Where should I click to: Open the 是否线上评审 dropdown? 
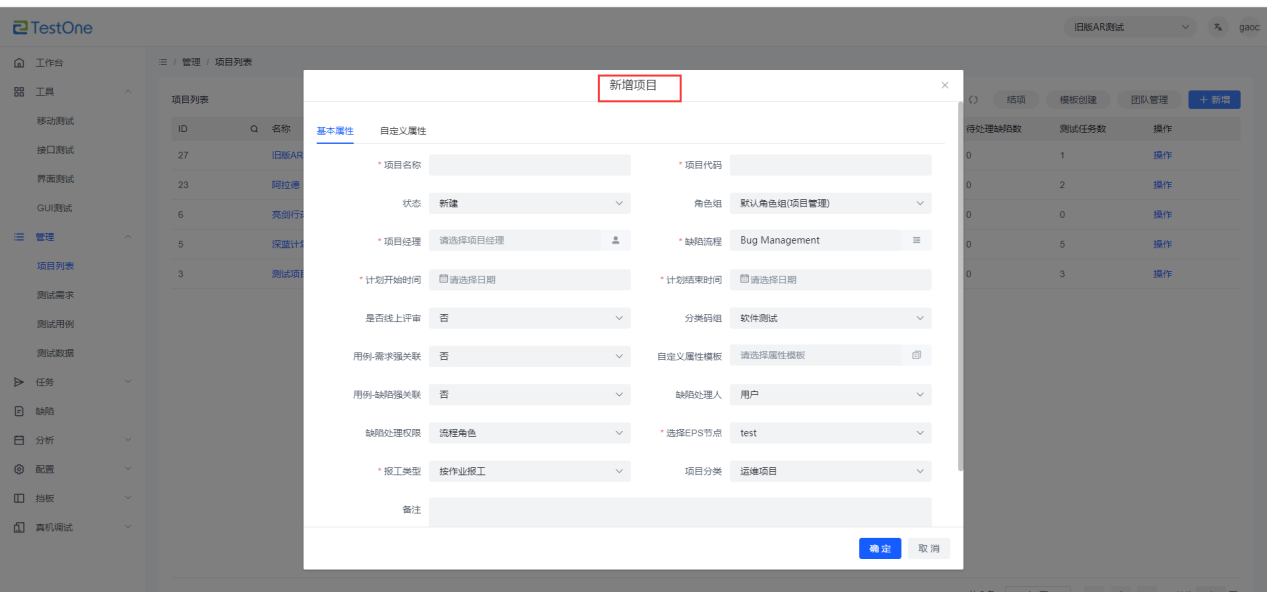(529, 318)
